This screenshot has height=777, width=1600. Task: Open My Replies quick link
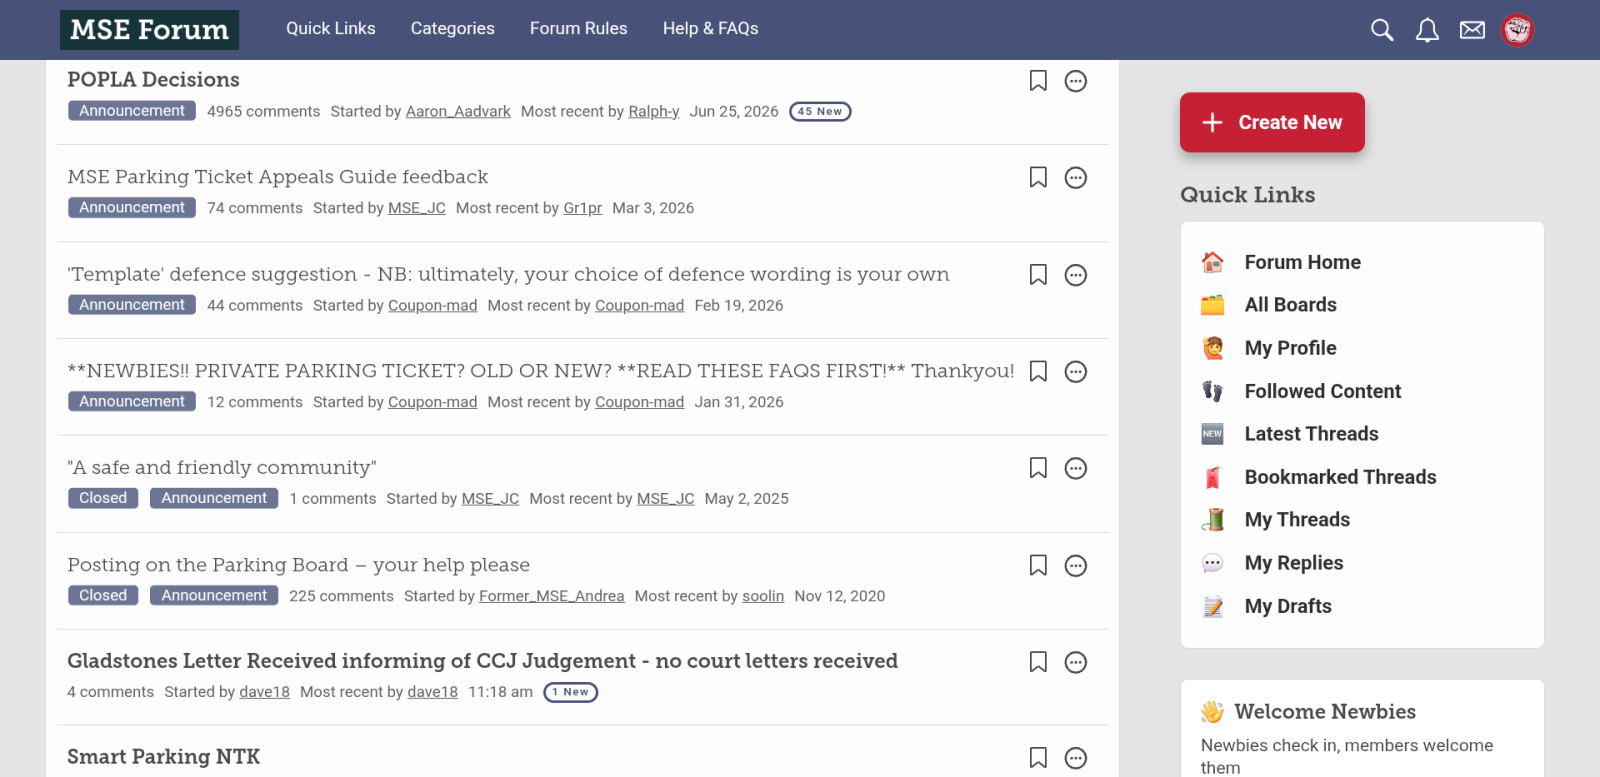(x=1294, y=563)
